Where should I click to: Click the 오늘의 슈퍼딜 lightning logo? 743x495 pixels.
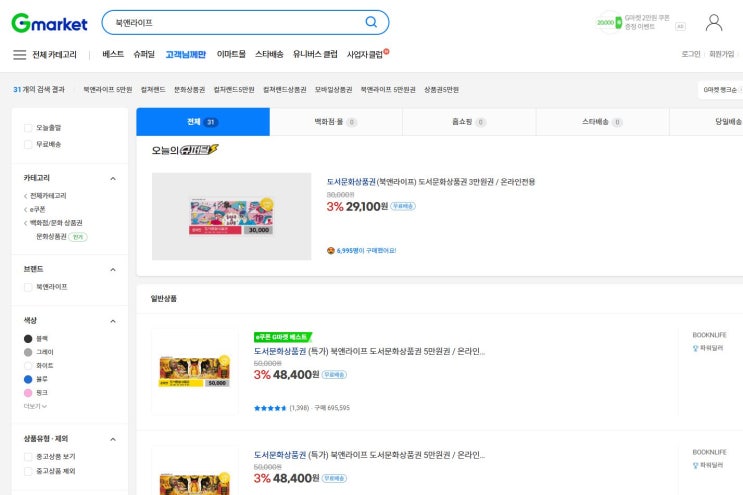[x=199, y=150]
